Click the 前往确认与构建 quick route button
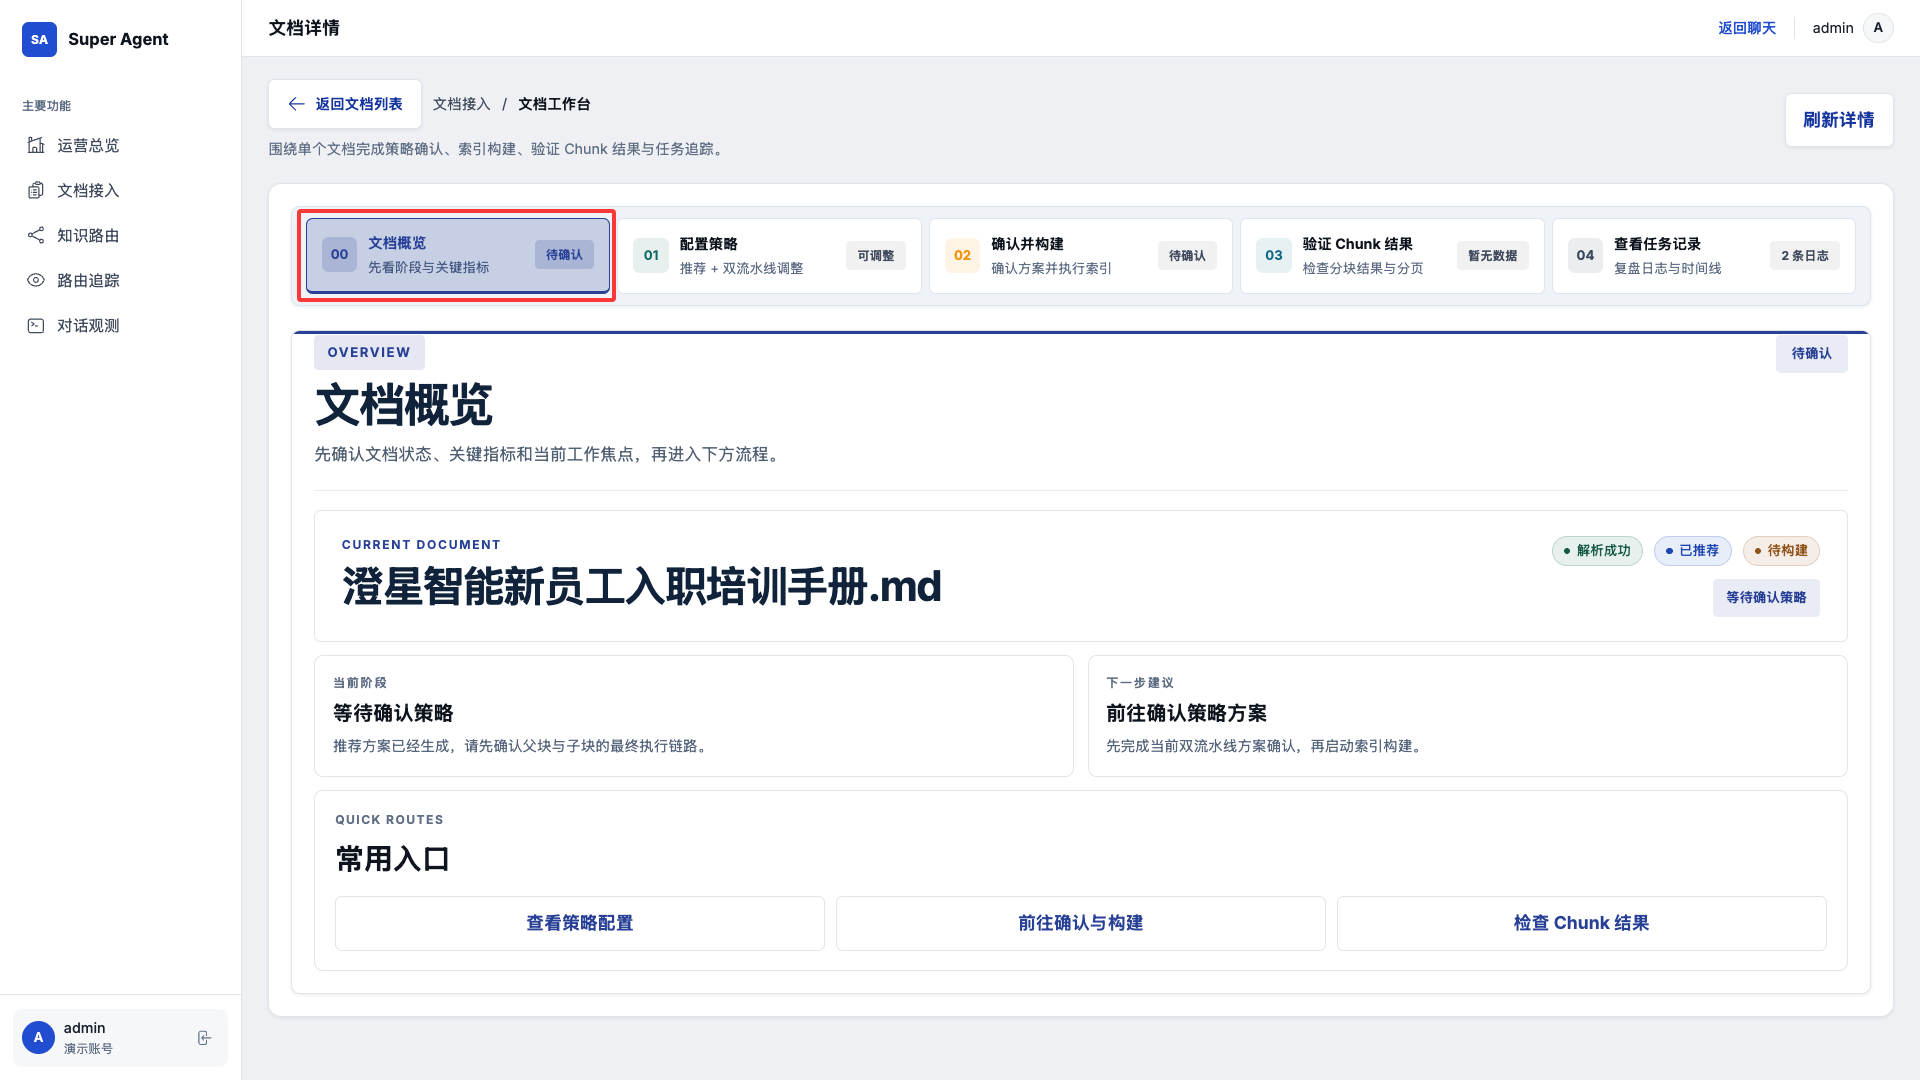The height and width of the screenshot is (1080, 1920). [1080, 923]
